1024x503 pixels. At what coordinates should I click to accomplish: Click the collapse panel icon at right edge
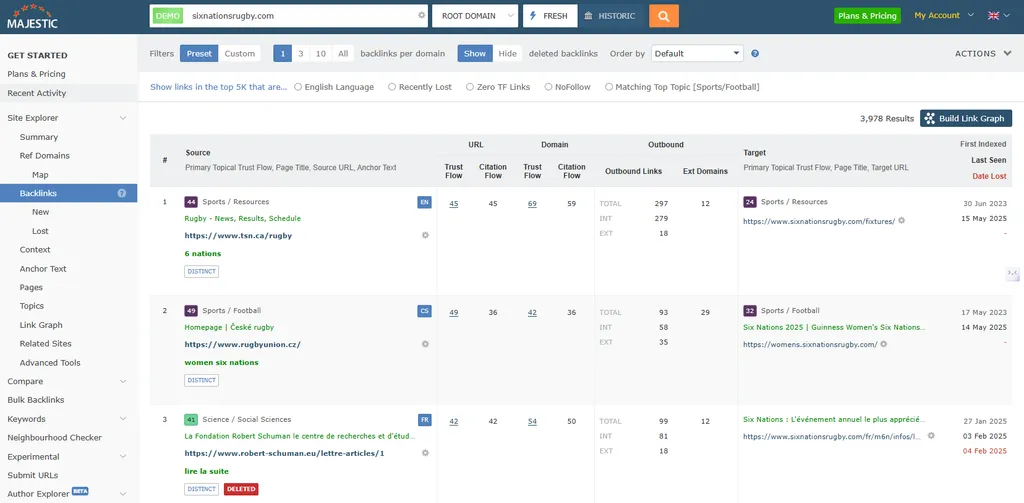(x=1012, y=273)
